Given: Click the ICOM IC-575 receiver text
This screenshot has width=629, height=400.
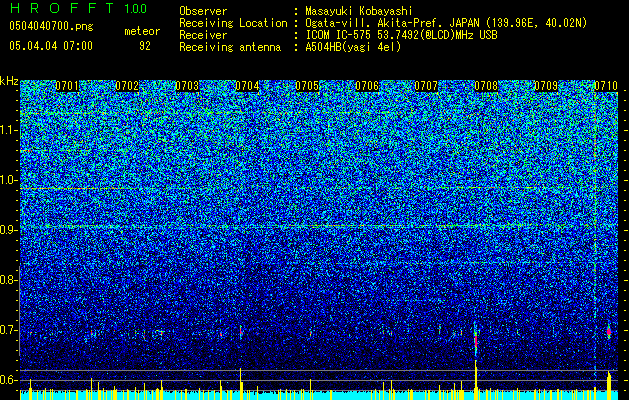Looking at the screenshot, I should click(401, 35).
